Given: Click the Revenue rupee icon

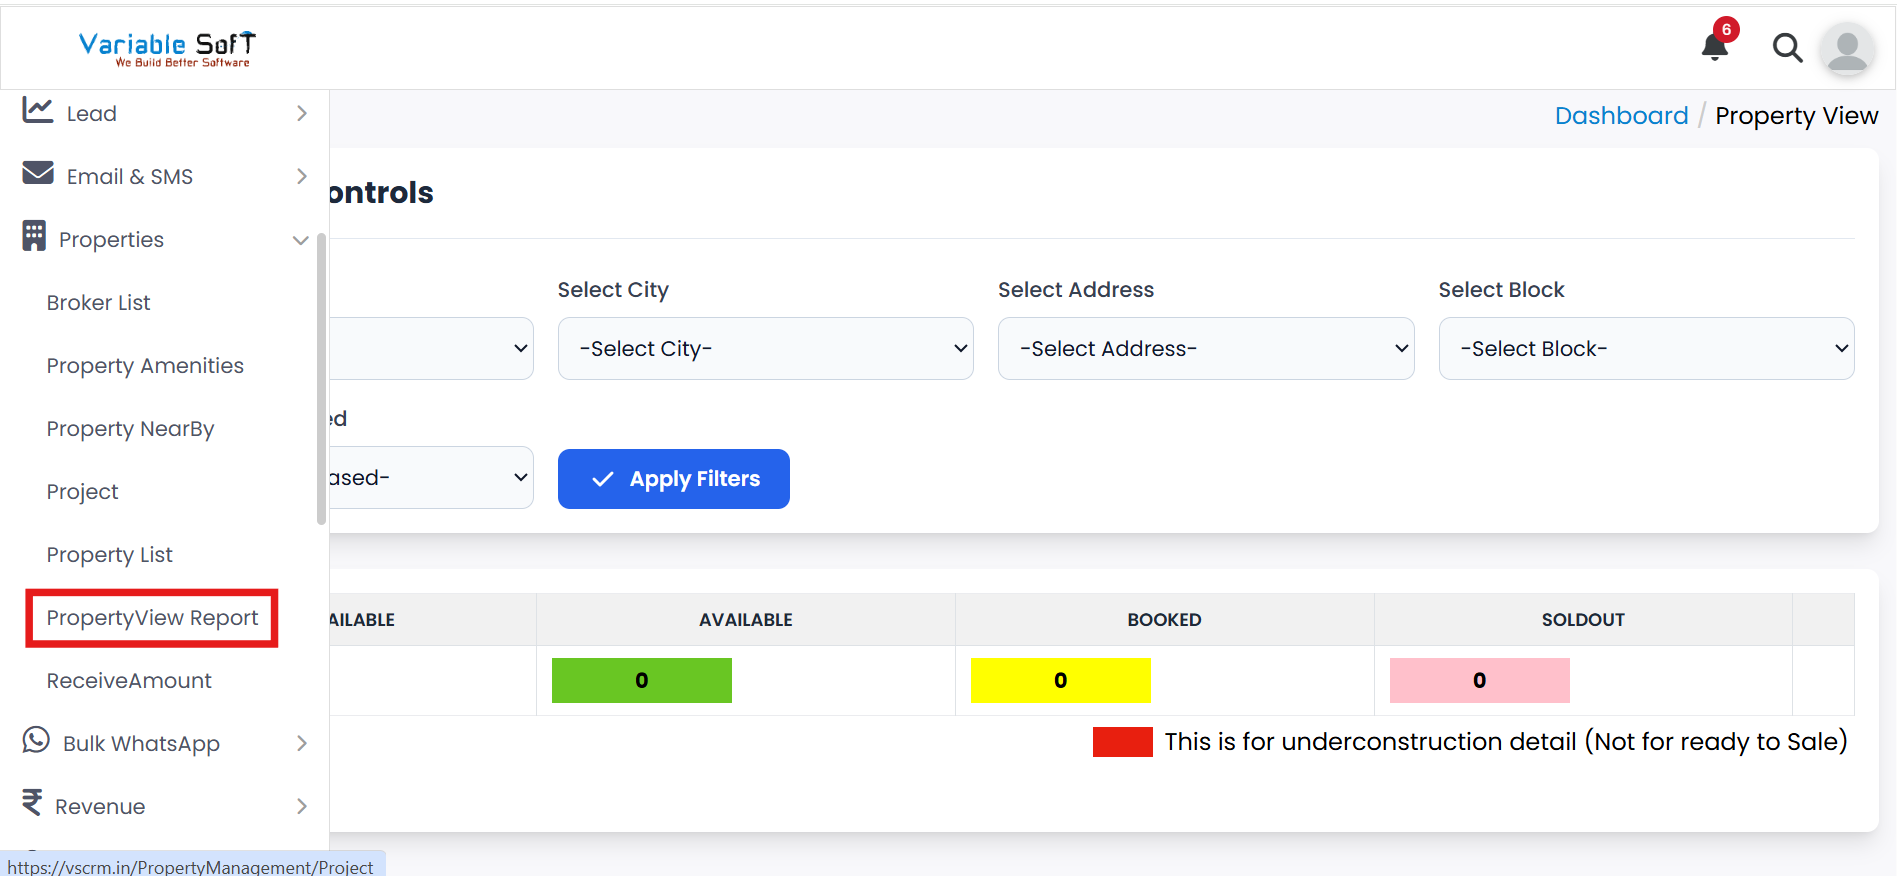Looking at the screenshot, I should (32, 803).
